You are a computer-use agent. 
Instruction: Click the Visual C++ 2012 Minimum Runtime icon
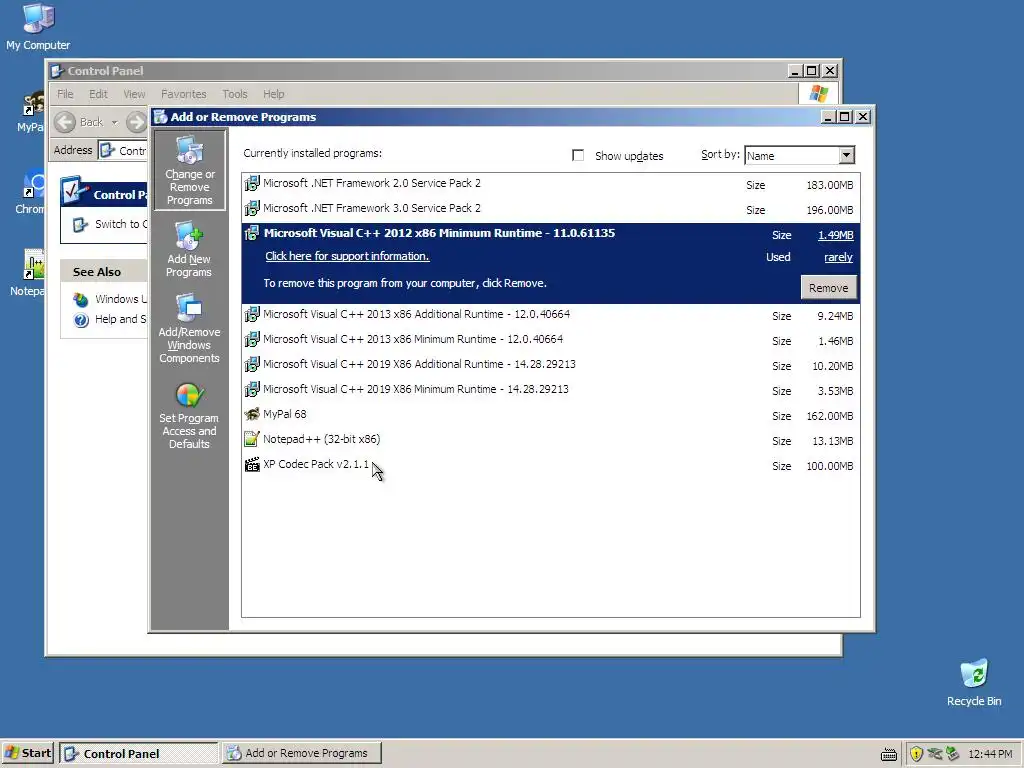pyautogui.click(x=251, y=233)
